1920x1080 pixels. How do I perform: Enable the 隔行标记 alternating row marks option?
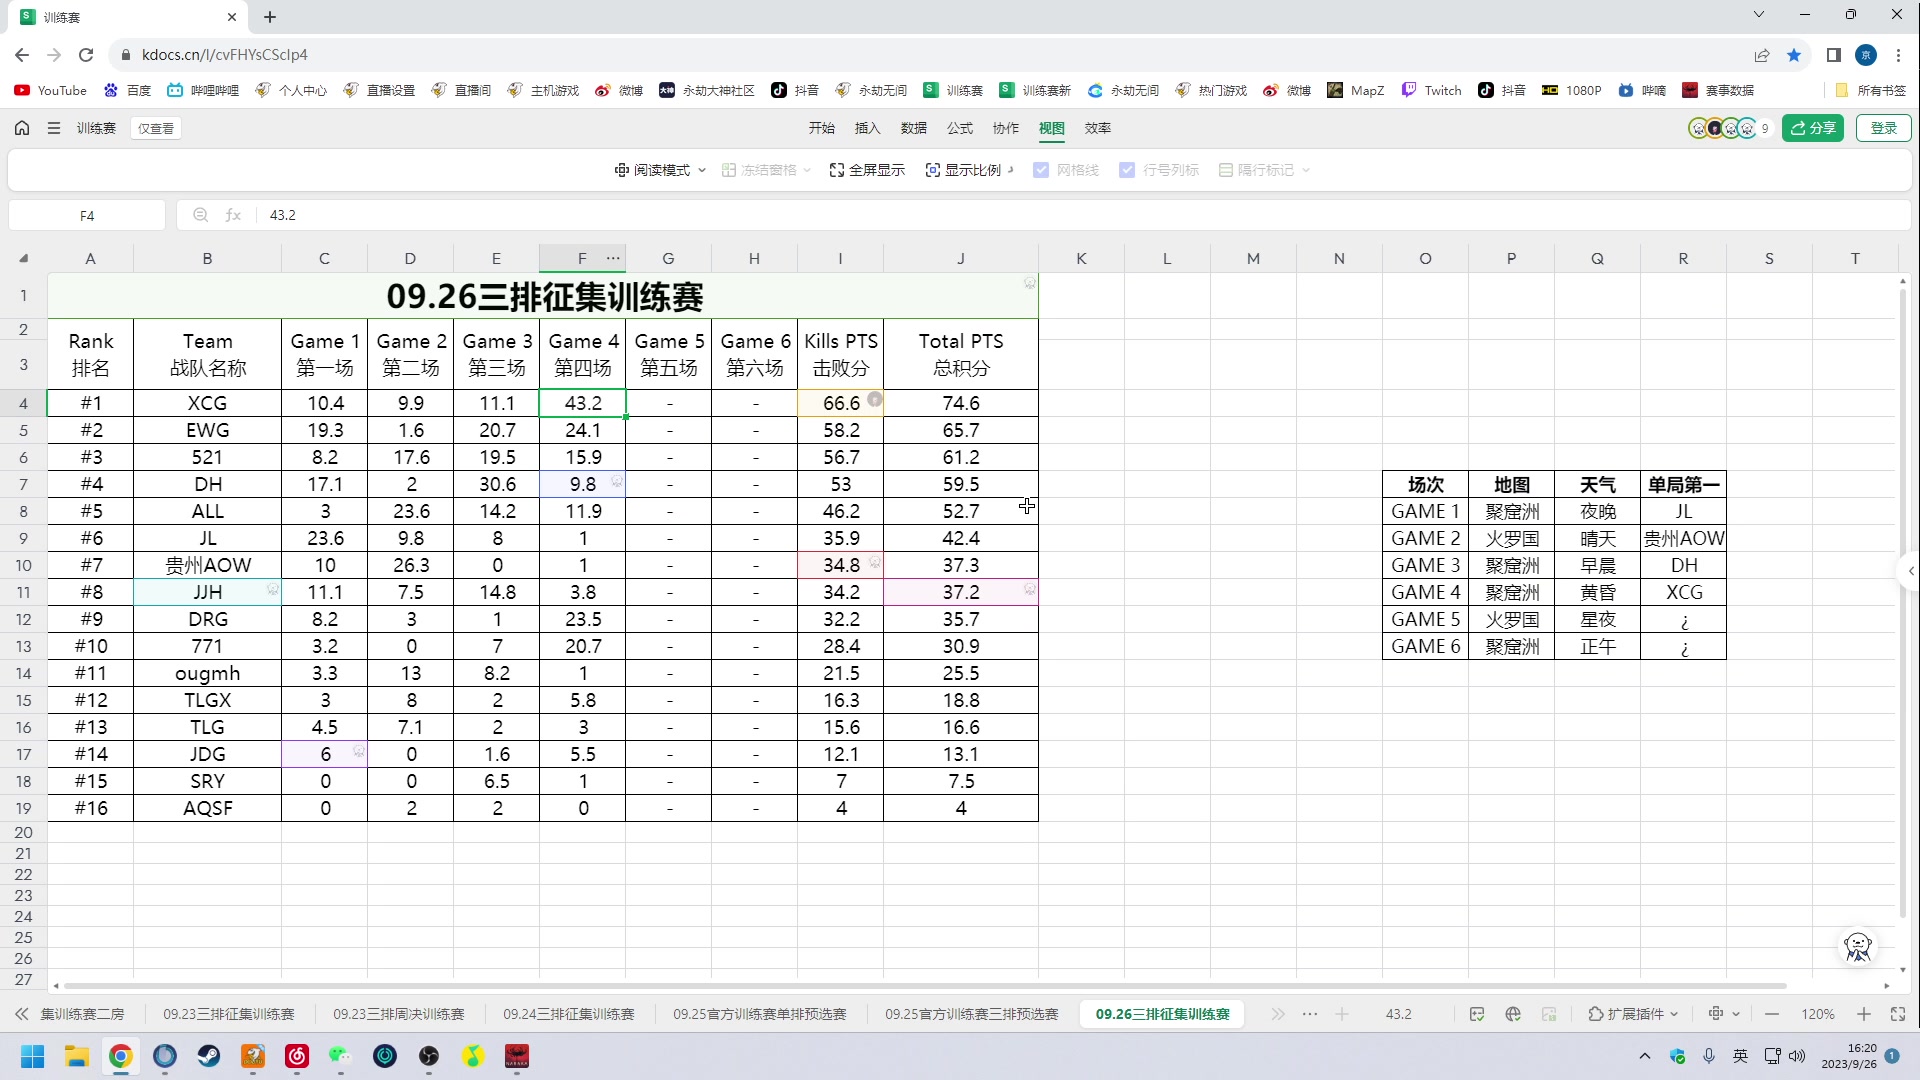[1224, 170]
